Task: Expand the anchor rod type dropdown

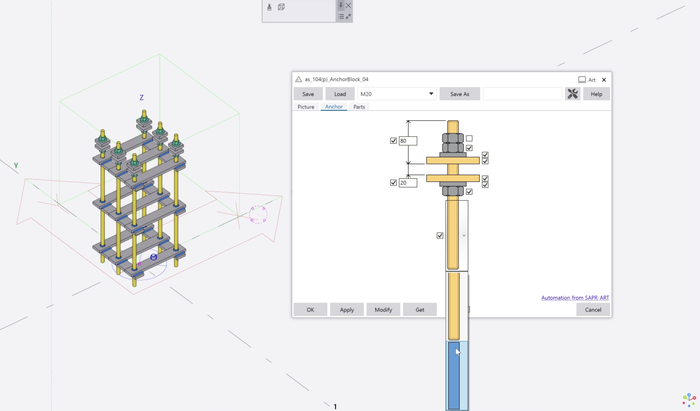Action: pyautogui.click(x=463, y=236)
